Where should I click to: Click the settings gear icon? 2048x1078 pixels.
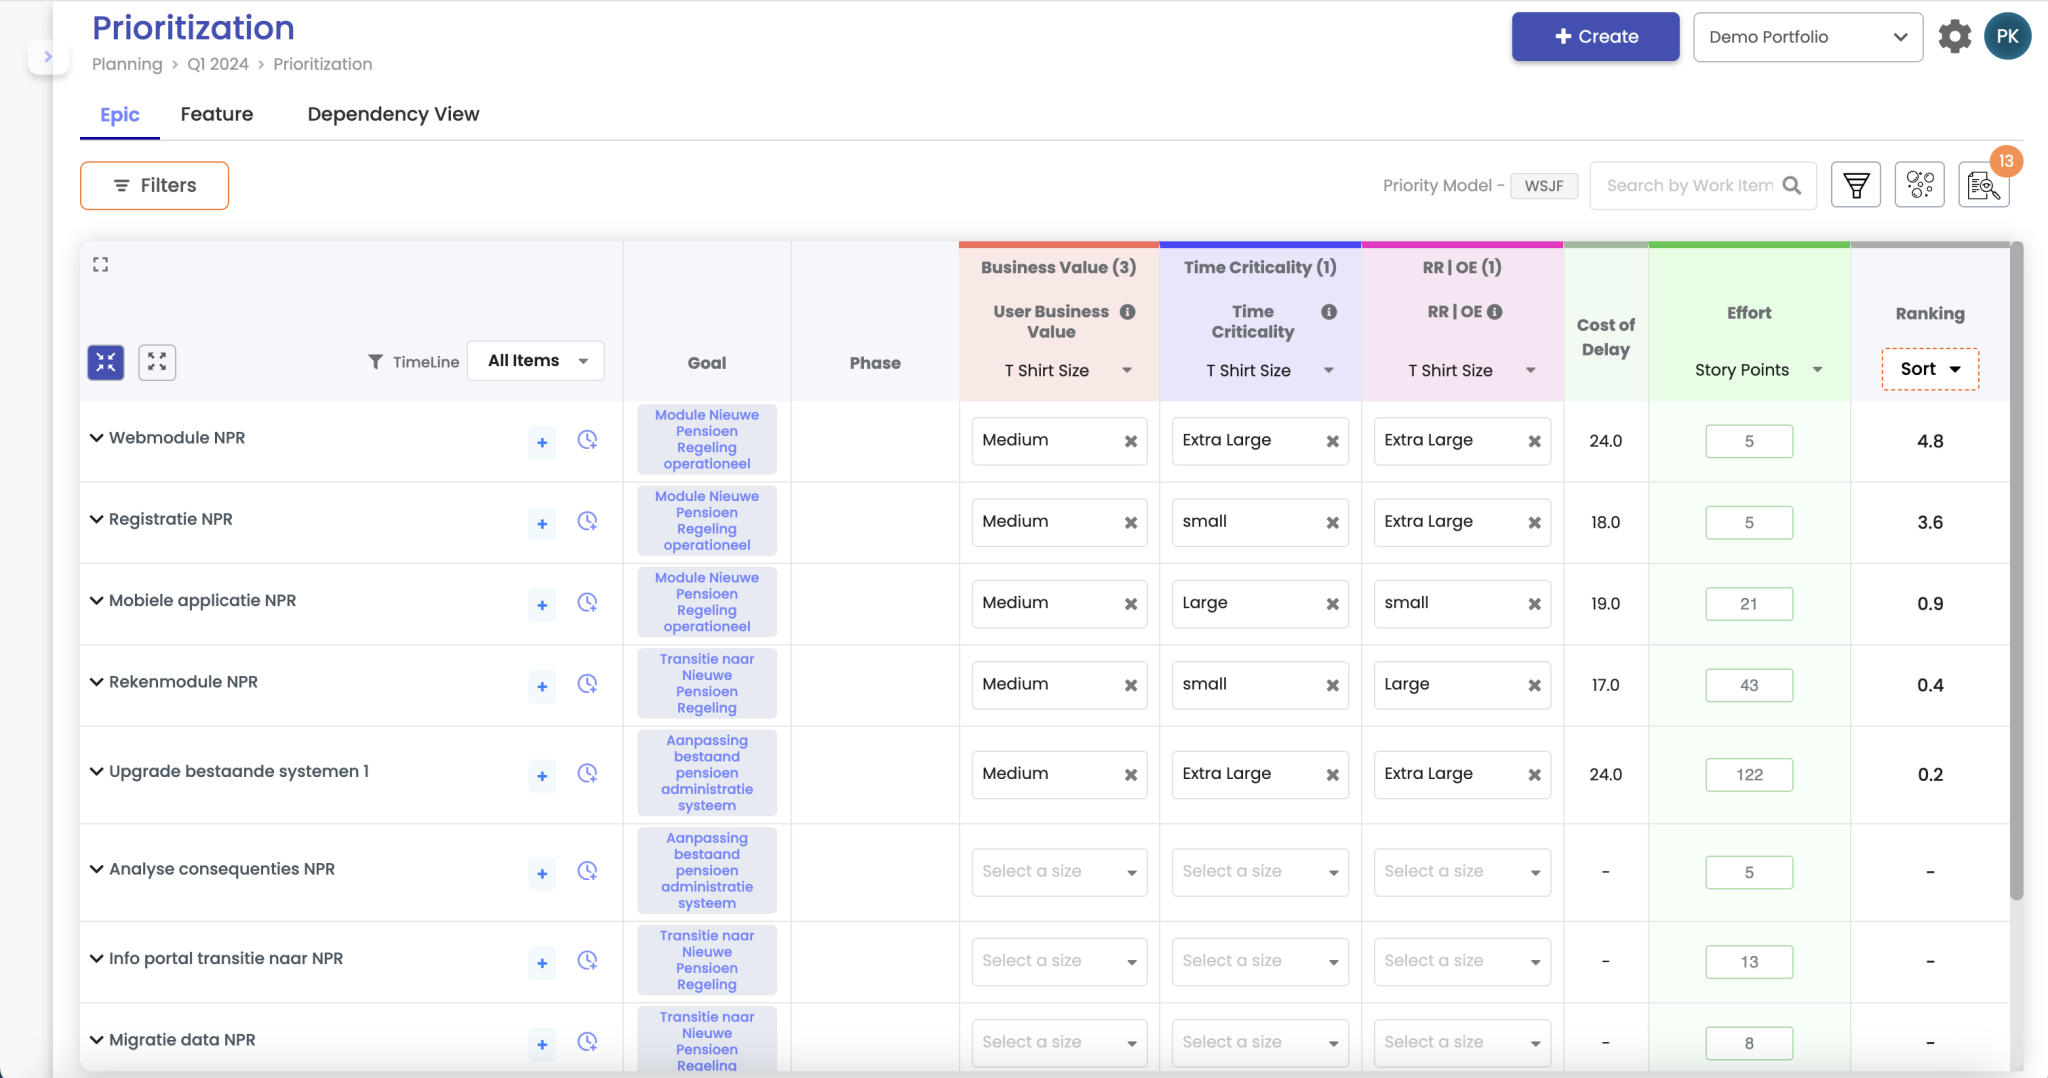[1954, 37]
